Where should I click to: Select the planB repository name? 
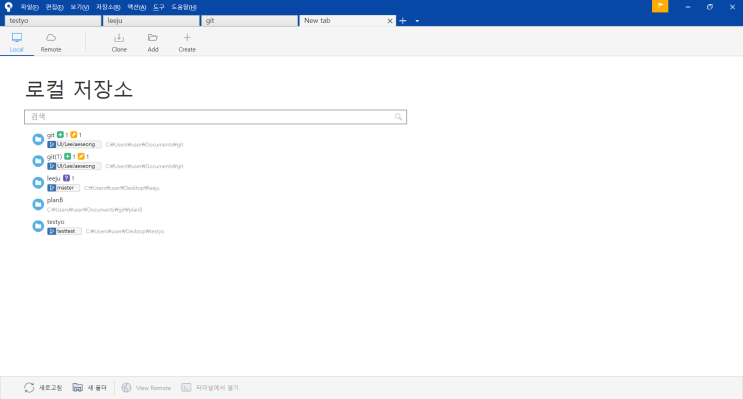point(55,200)
